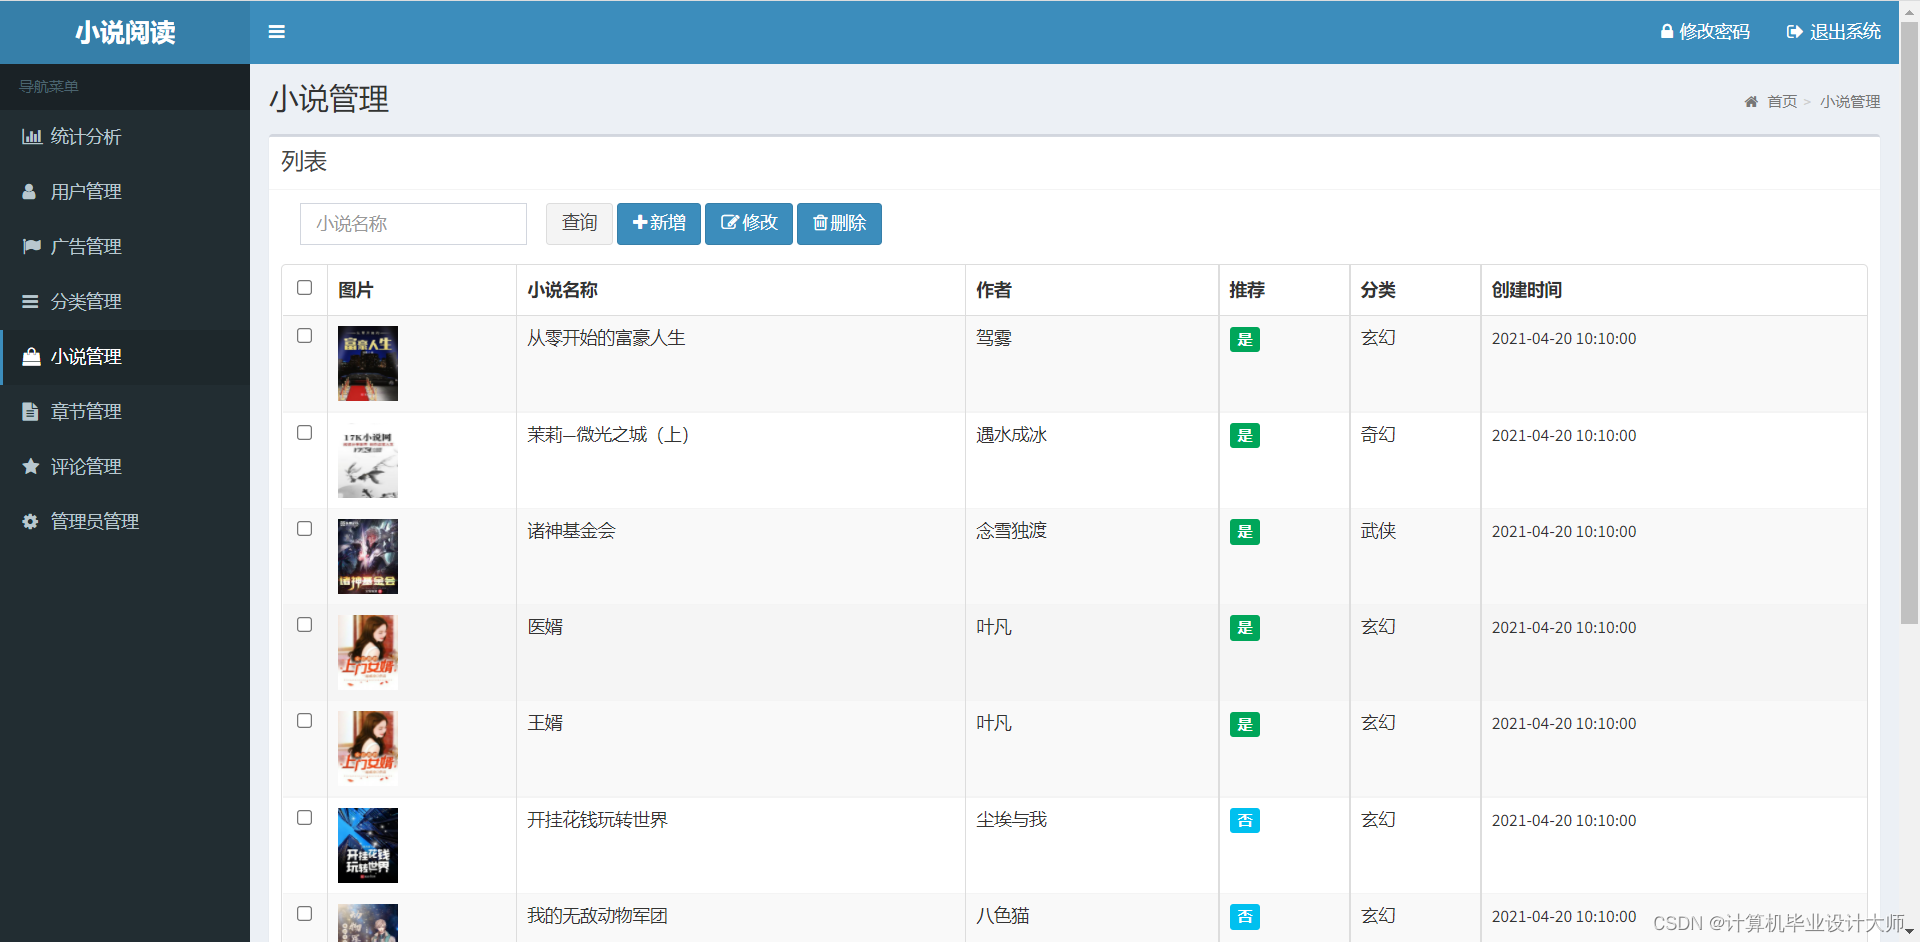Open 评论管理 in the sidebar
The image size is (1920, 942).
125,467
